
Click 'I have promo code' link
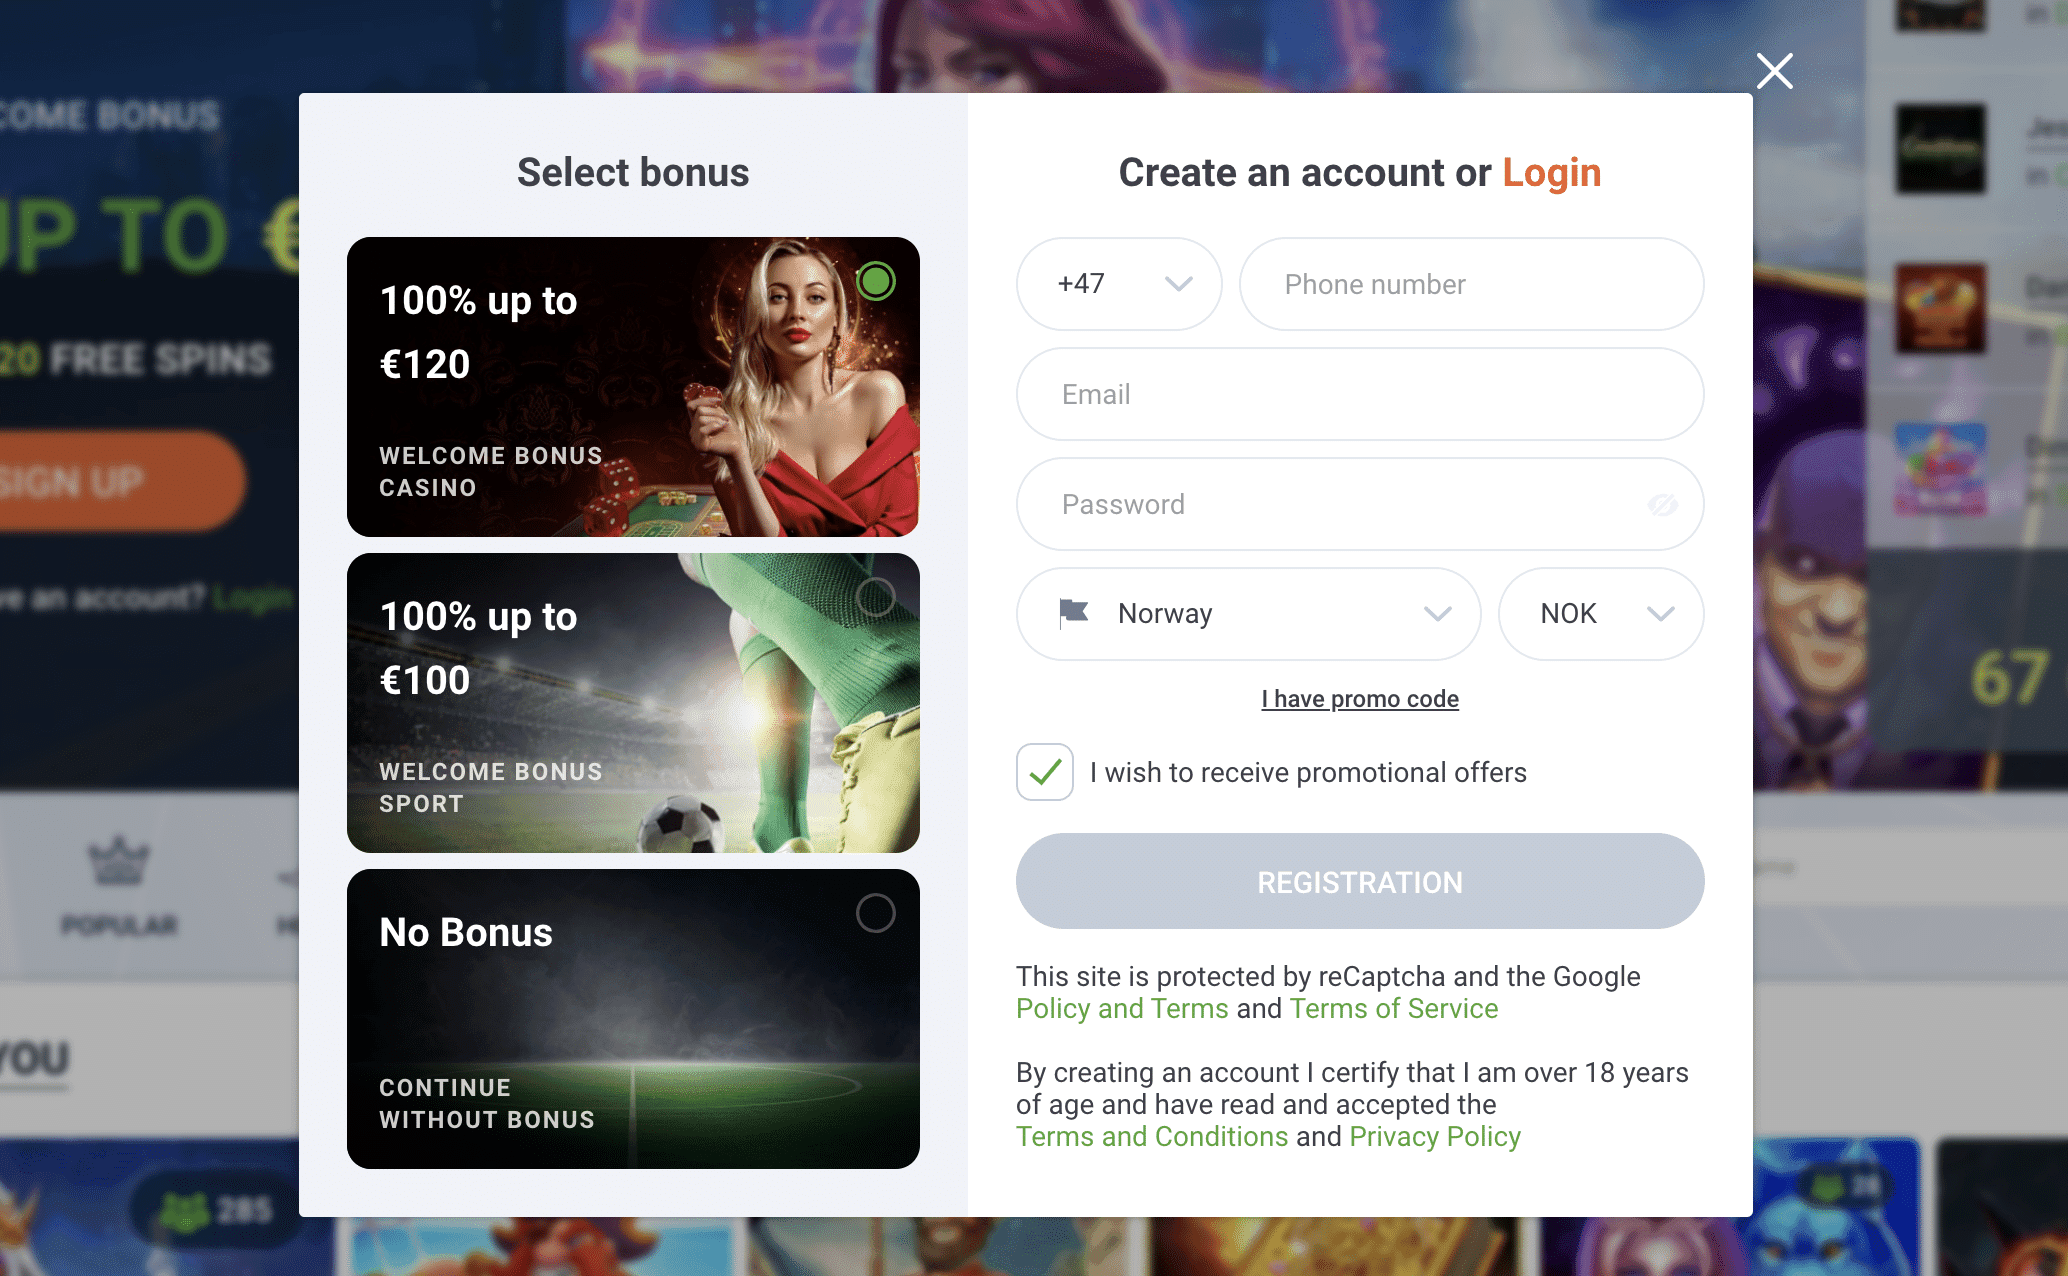(x=1360, y=699)
